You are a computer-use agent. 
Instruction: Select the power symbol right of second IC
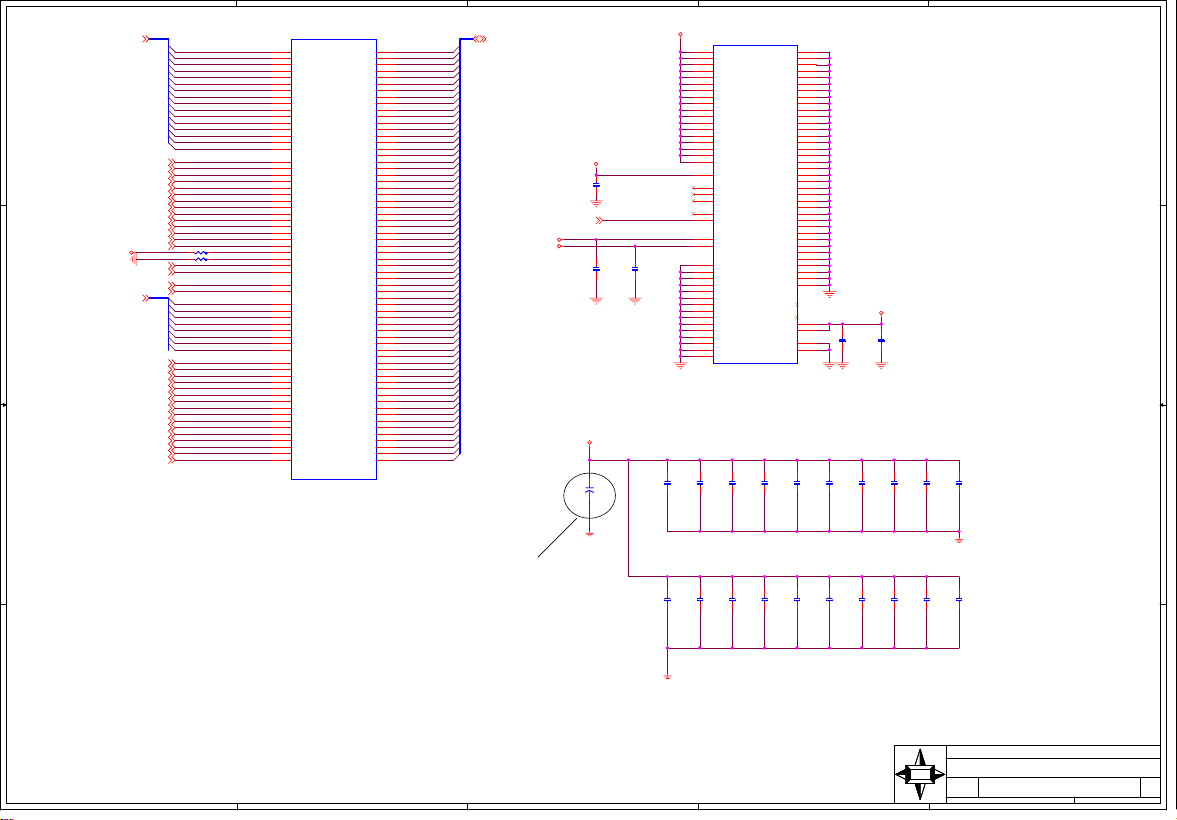881,313
